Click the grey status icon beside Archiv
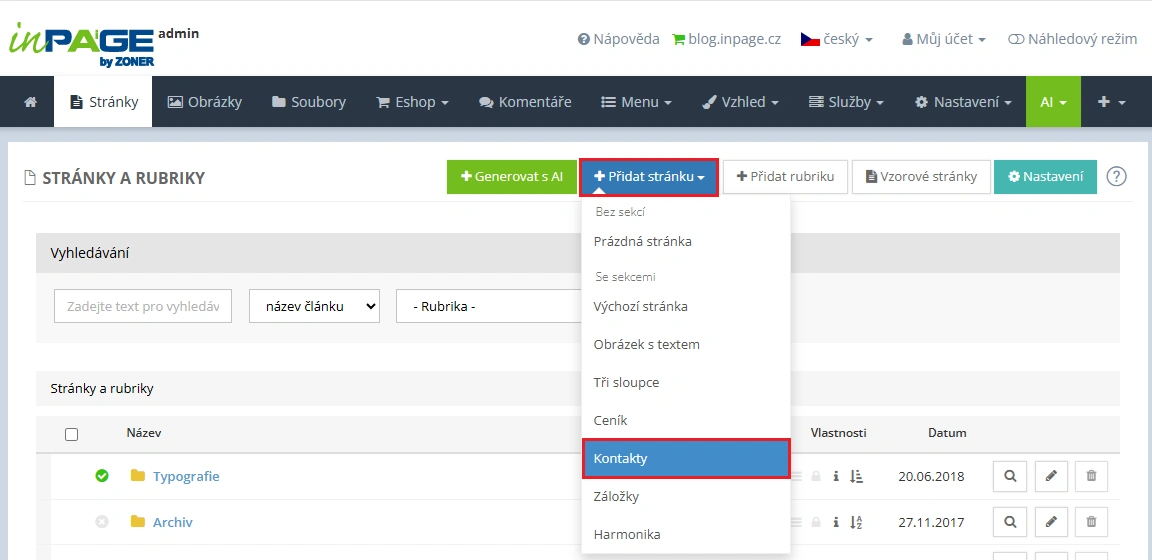 point(102,522)
